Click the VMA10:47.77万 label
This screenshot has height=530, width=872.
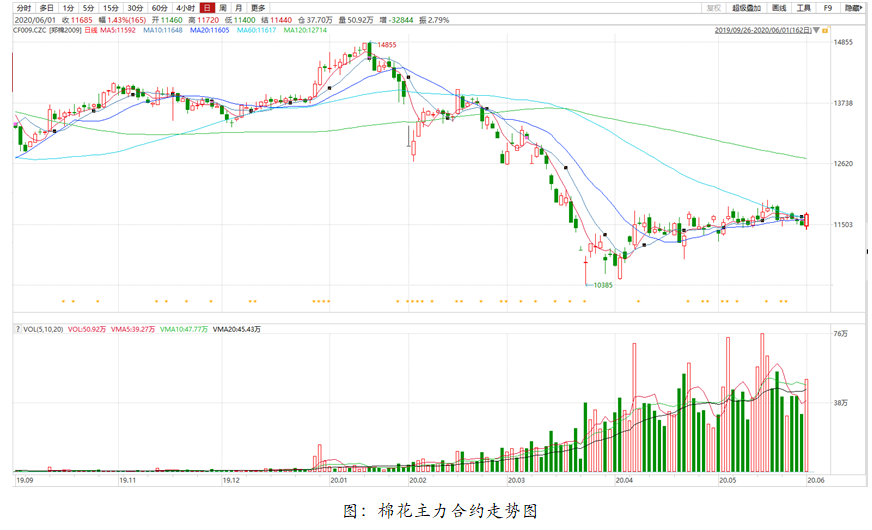(184, 329)
